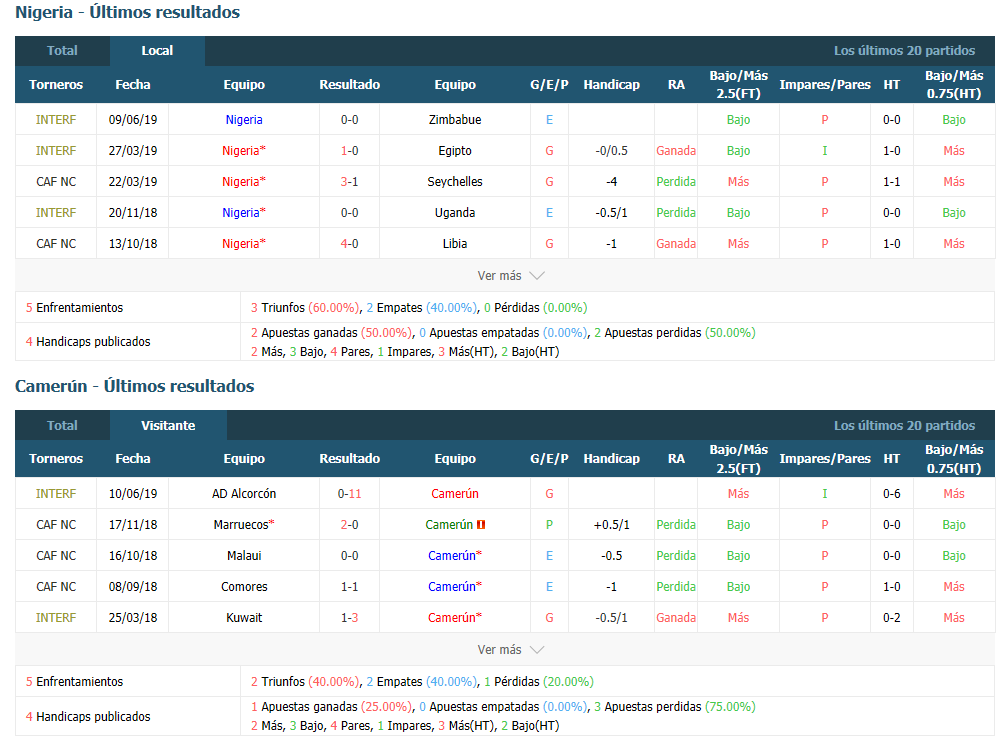This screenshot has height=742, width=1005.
Task: Open Comores team link
Action: click(244, 587)
